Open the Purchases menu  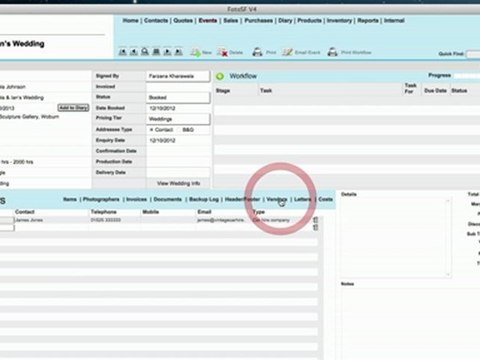coord(258,21)
